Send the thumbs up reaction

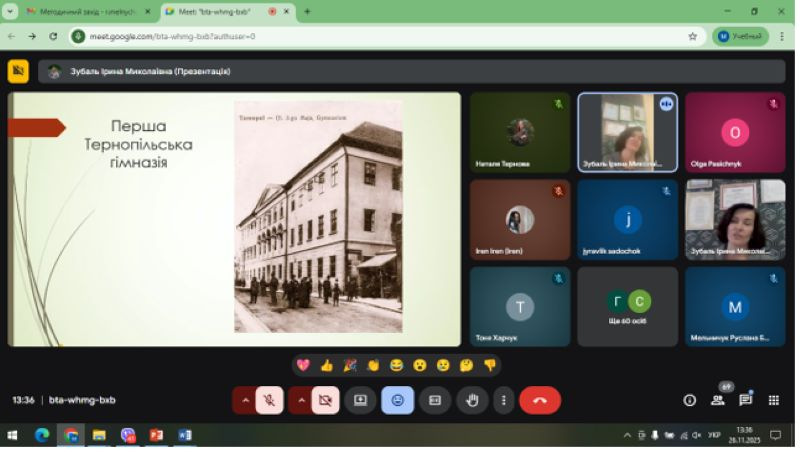(x=326, y=365)
